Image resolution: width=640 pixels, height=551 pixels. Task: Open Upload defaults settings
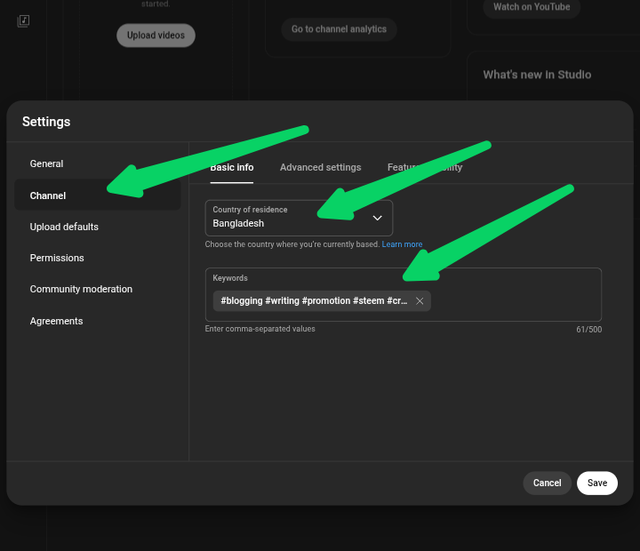point(64,227)
